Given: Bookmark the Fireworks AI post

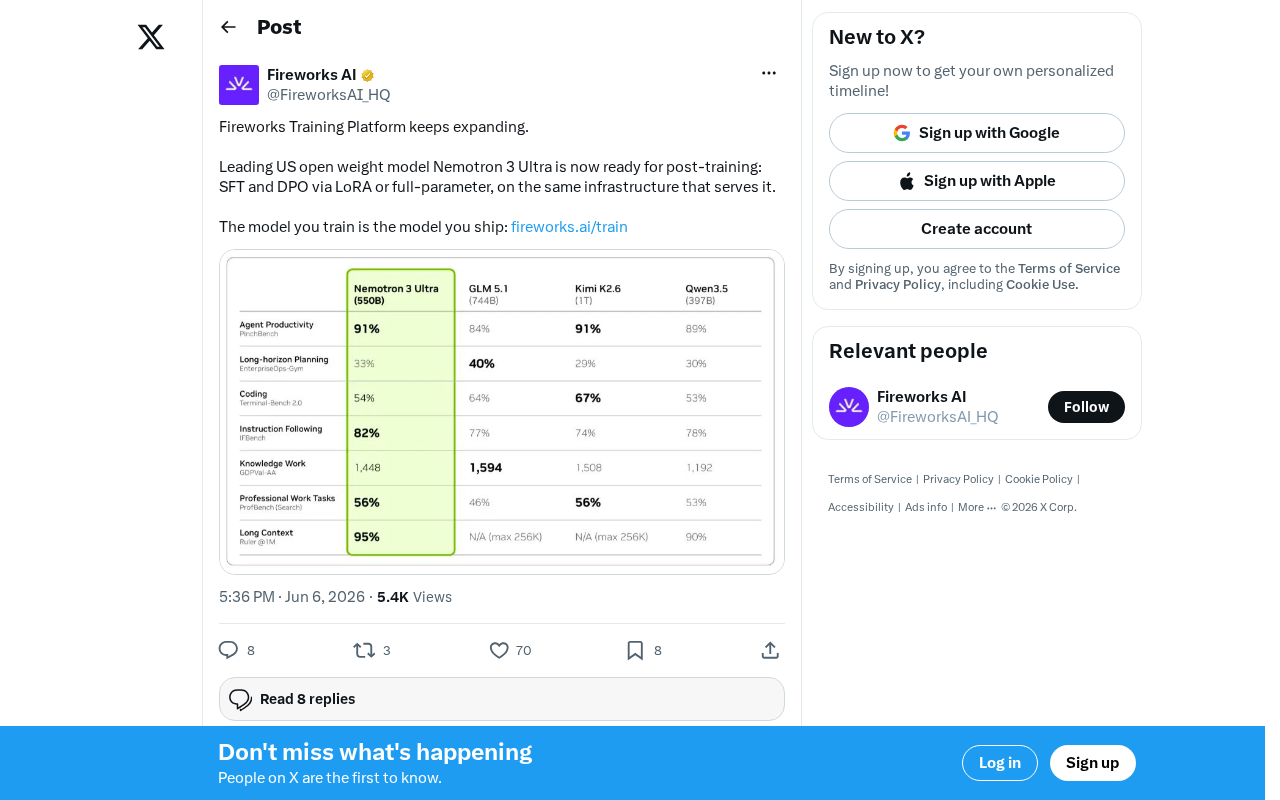Looking at the screenshot, I should 635,650.
